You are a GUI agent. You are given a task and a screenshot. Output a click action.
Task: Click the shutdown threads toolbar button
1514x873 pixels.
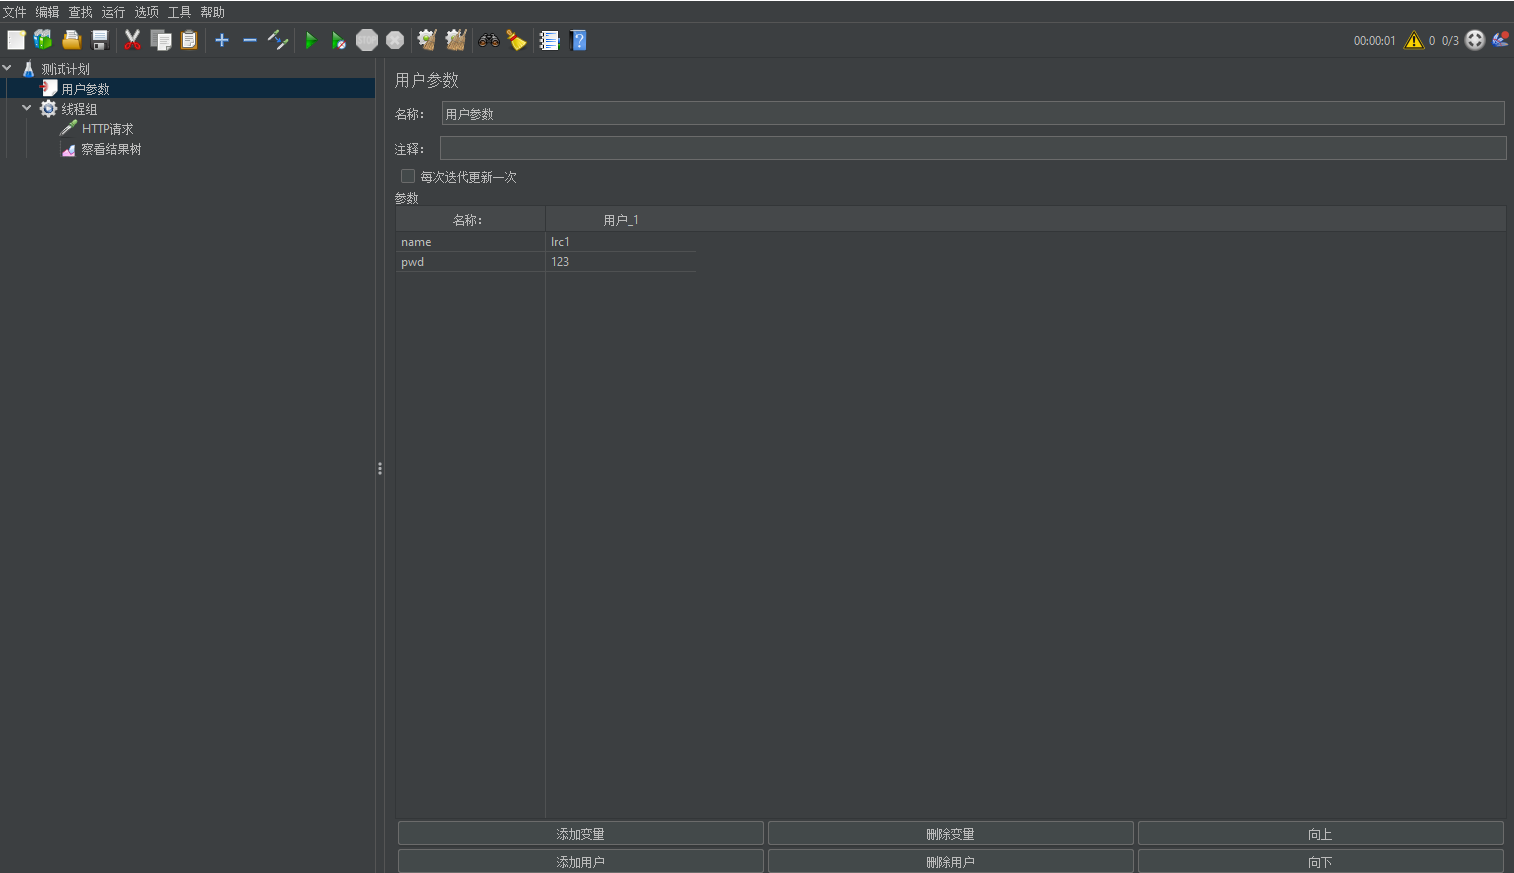[395, 40]
